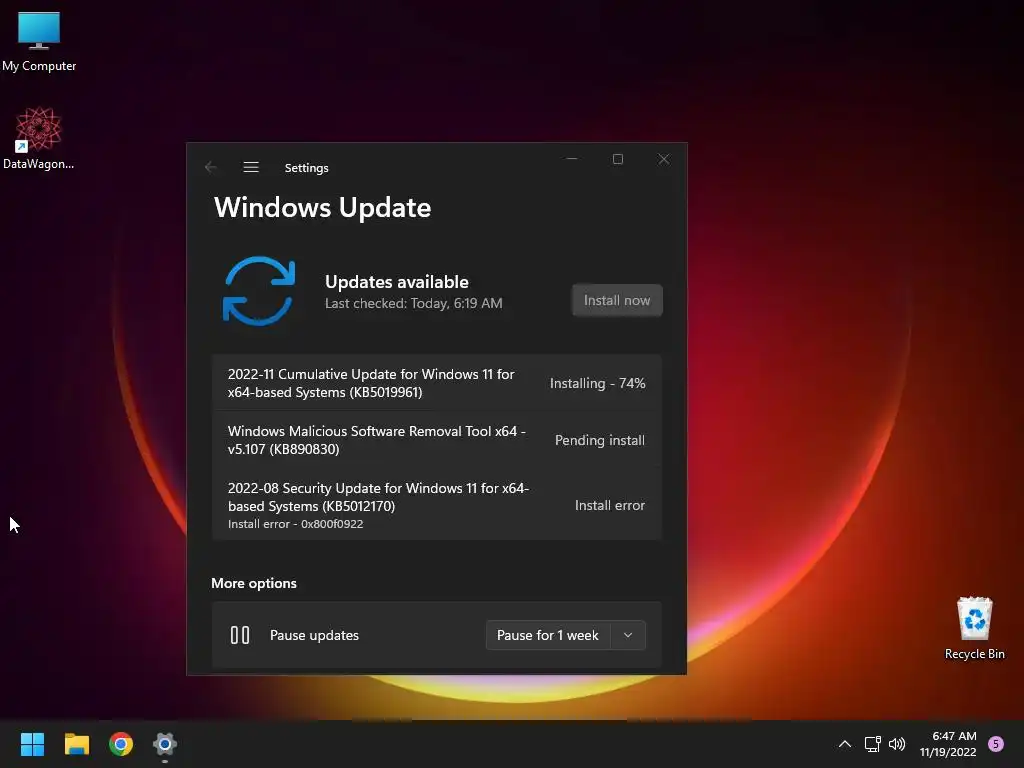This screenshot has width=1024, height=768.
Task: Click the Install error - 0x800f0922 text
Action: 295,524
